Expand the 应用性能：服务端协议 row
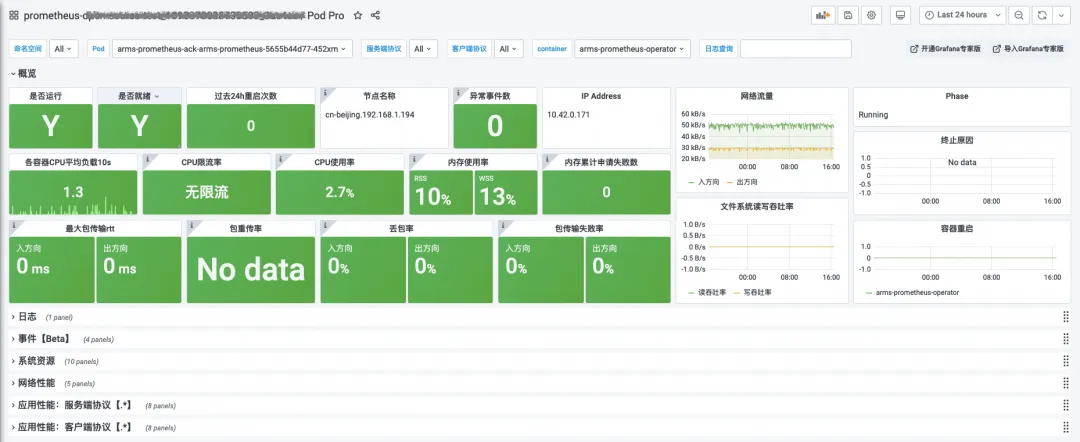The height and width of the screenshot is (442, 1080). (72, 405)
